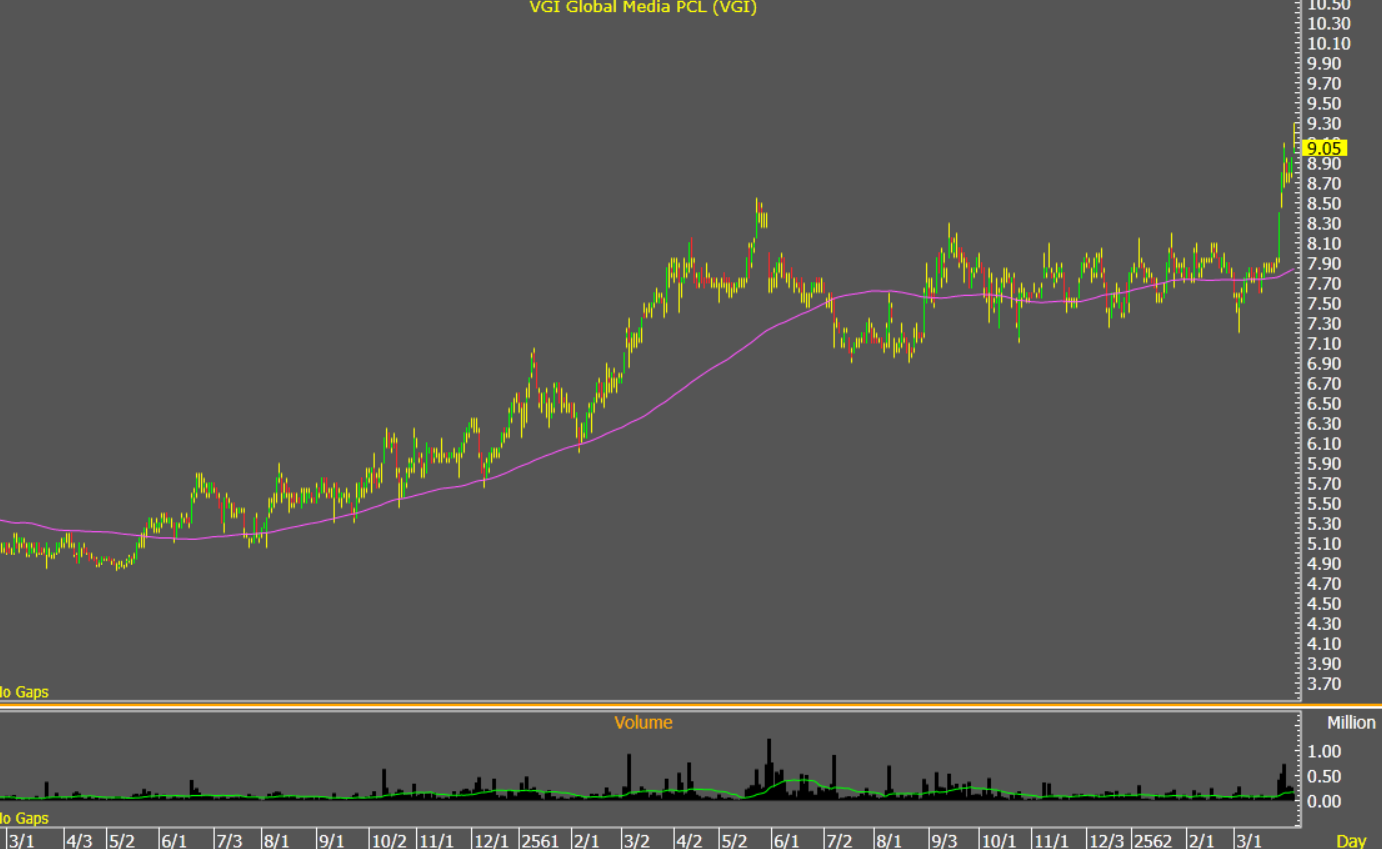Click the Day timeframe label

click(x=1351, y=841)
